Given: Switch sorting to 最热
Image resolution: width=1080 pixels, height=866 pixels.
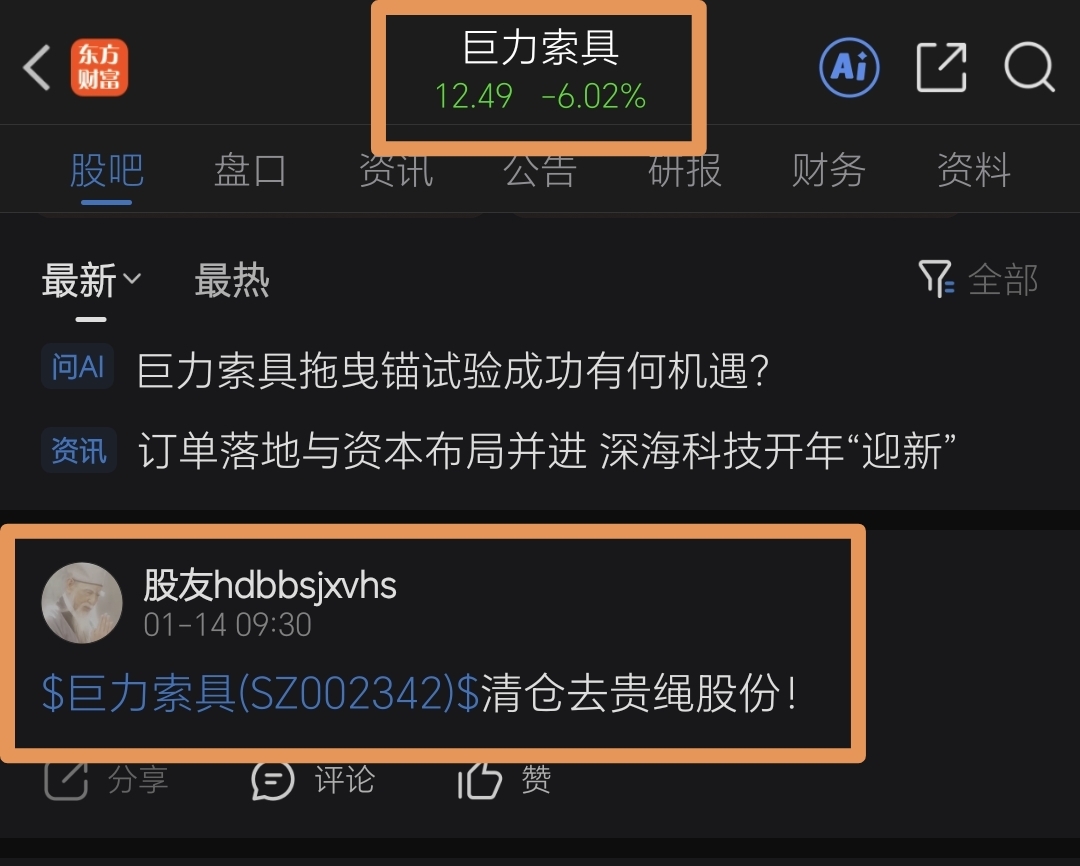Looking at the screenshot, I should (232, 280).
